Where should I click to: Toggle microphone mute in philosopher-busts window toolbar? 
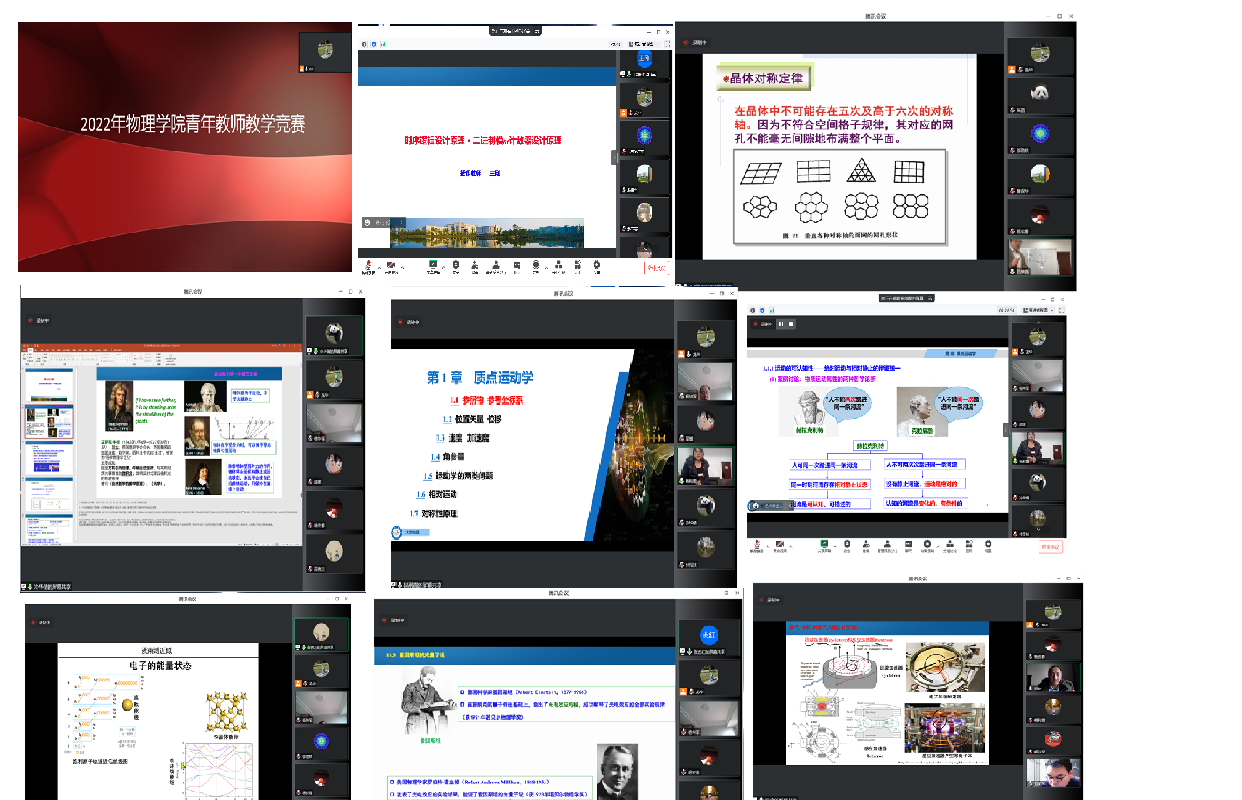point(758,545)
